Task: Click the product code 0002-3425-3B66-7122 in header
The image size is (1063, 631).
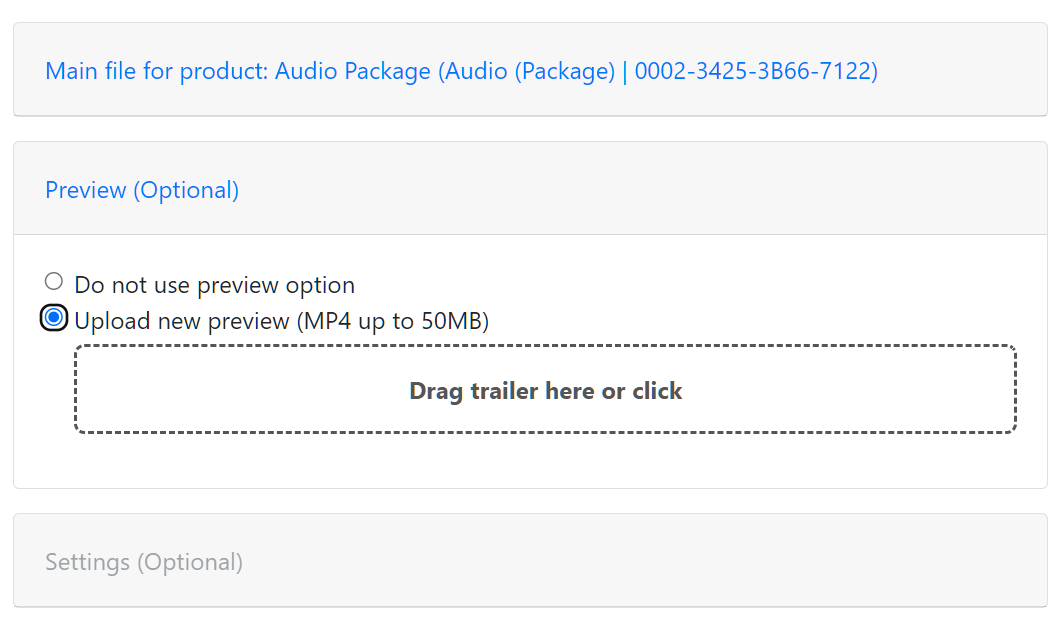Action: tap(755, 72)
